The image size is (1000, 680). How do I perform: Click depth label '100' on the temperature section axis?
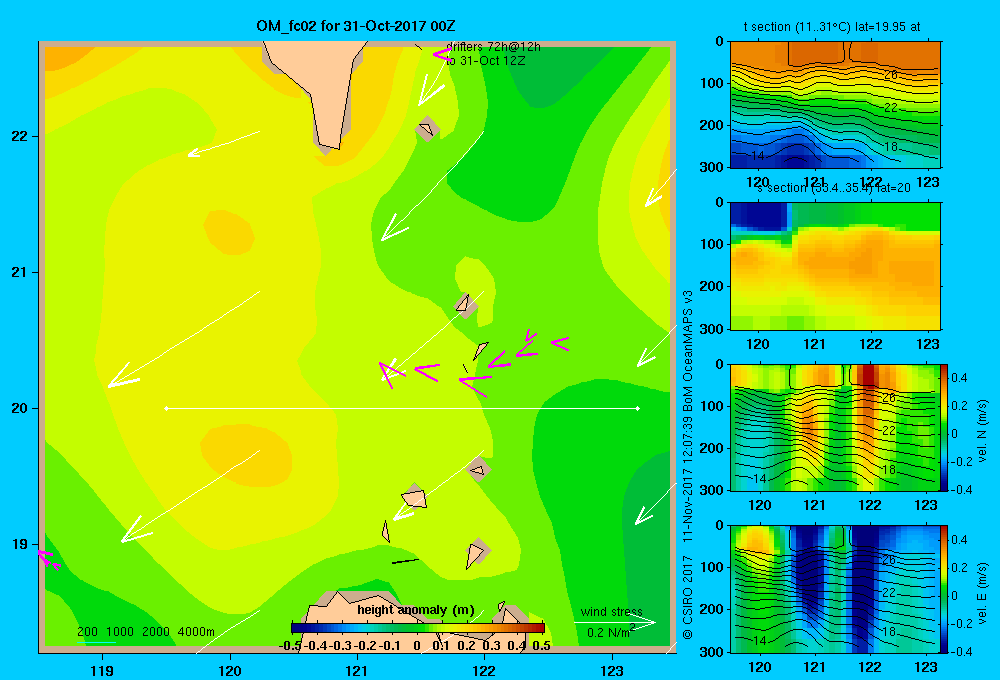tap(713, 83)
